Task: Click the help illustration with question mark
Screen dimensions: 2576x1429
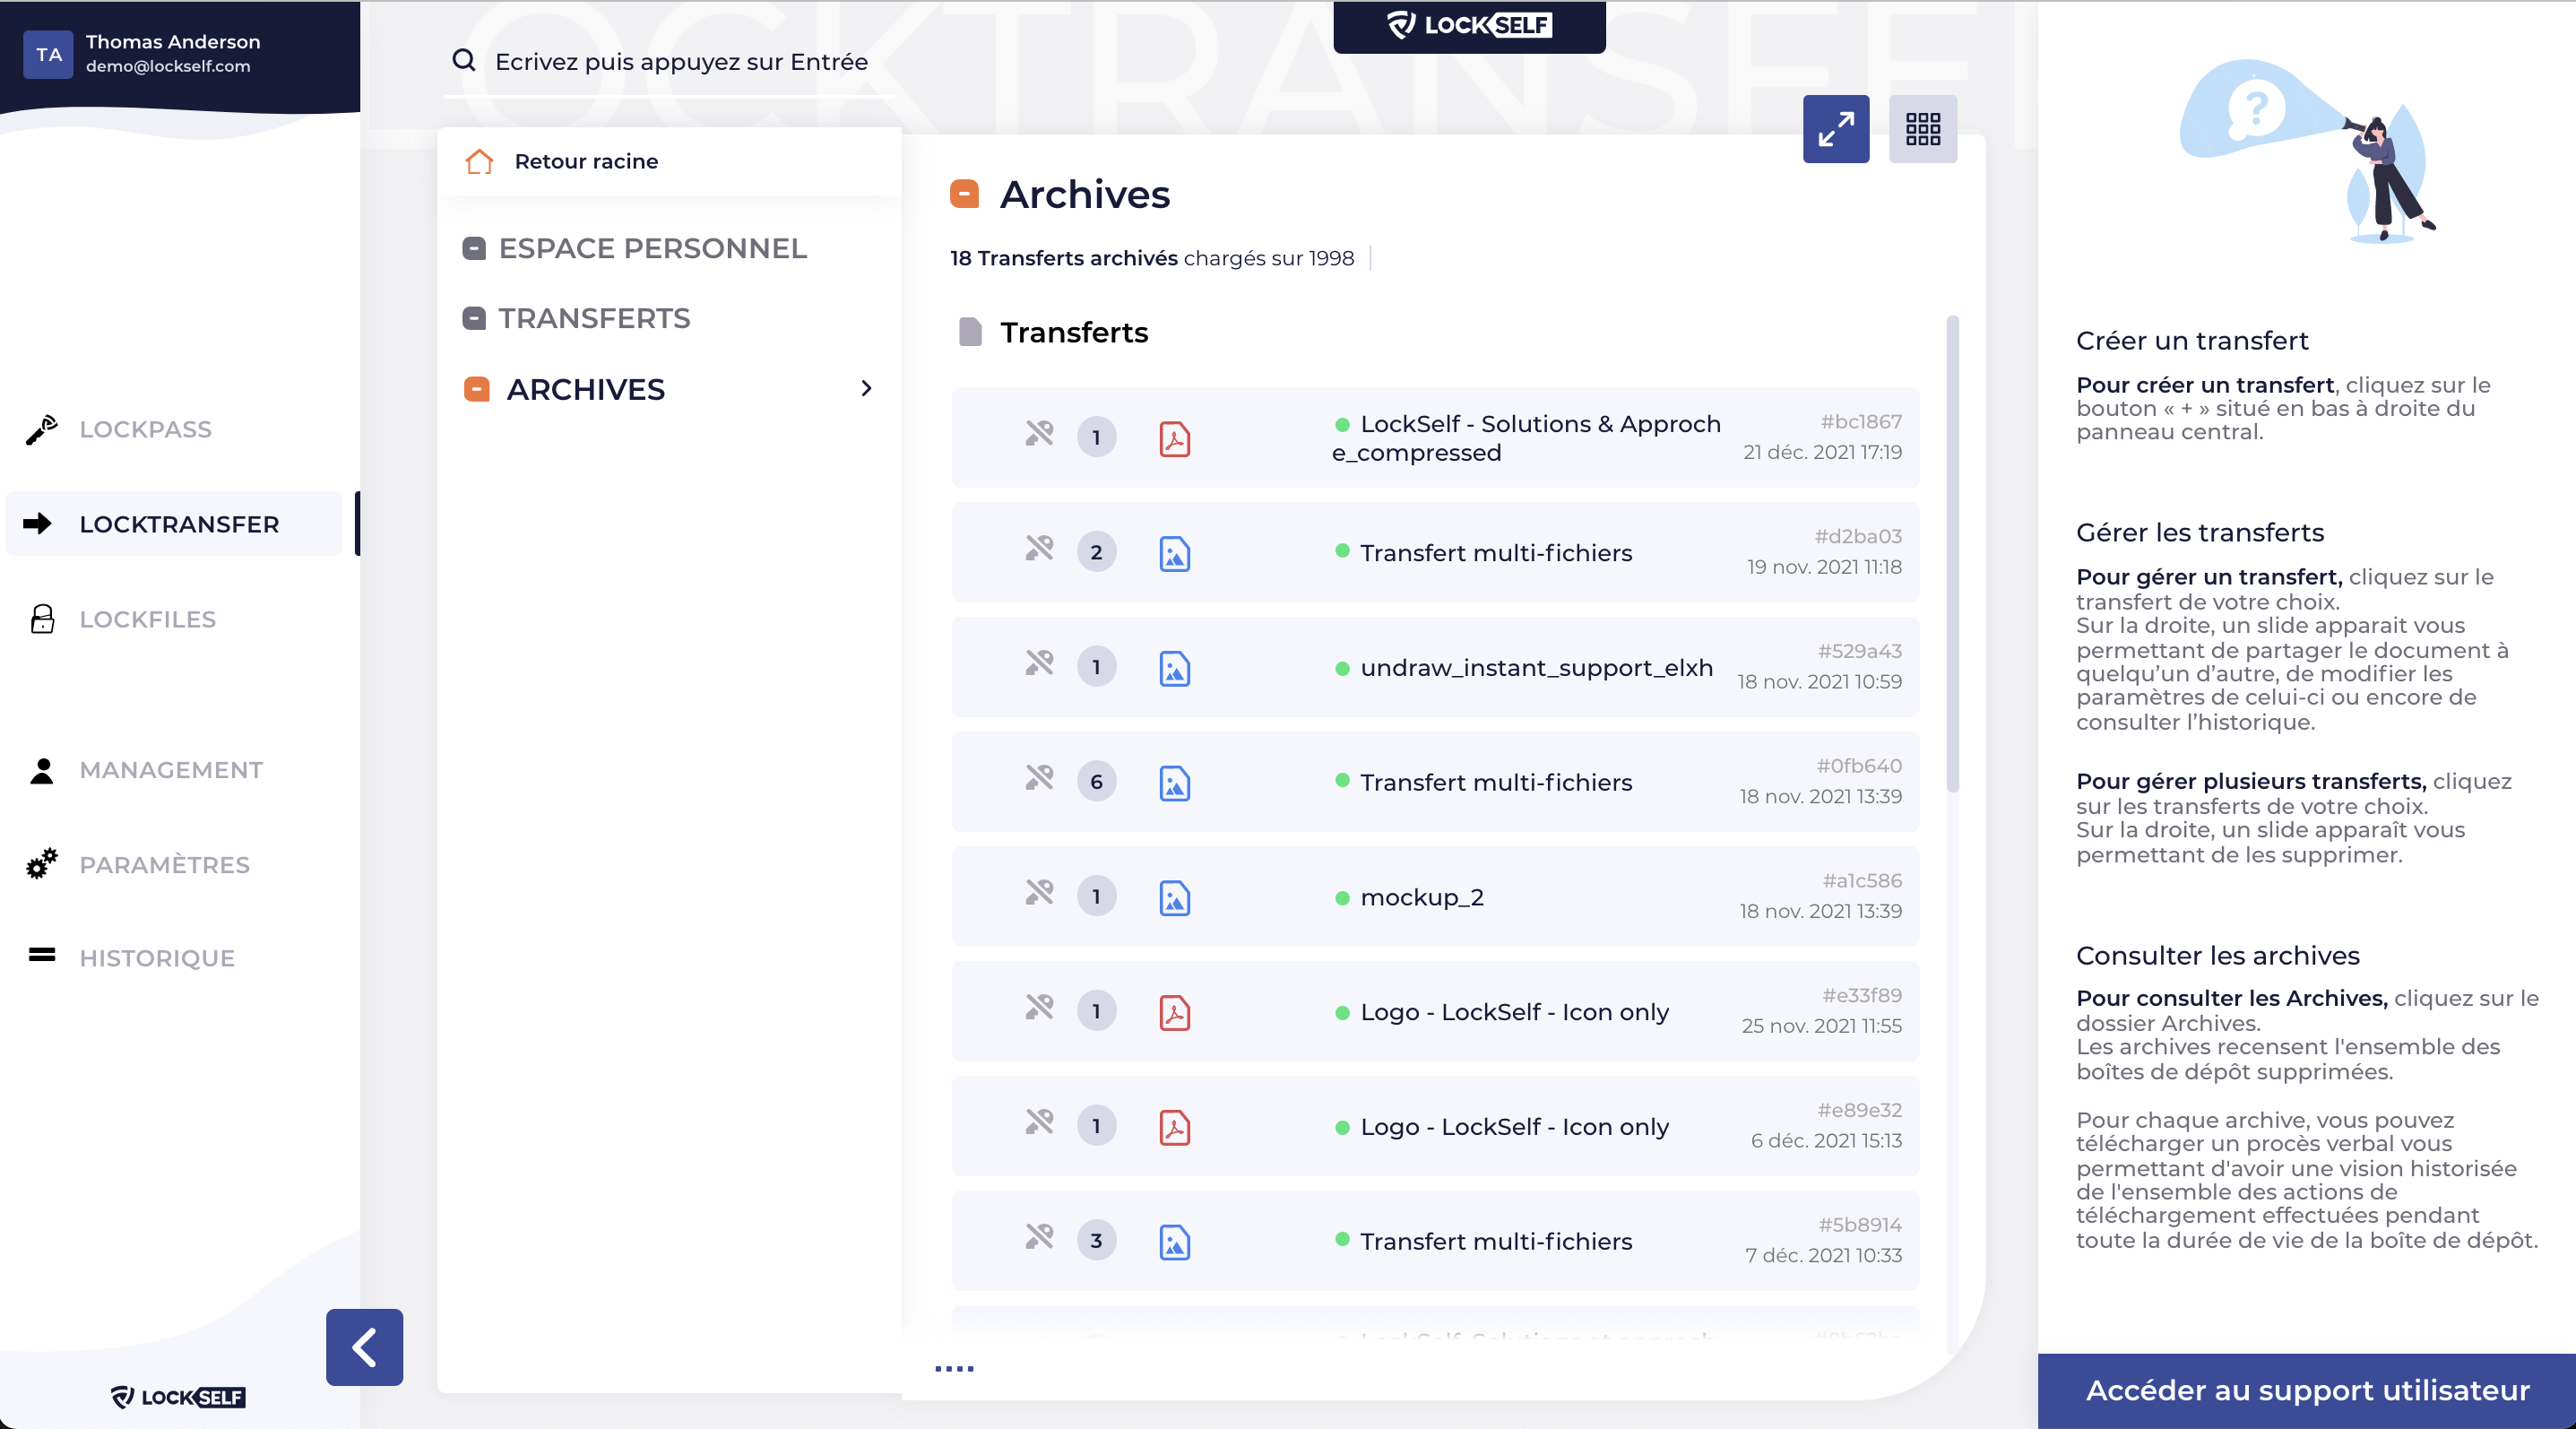Action: 2307,151
